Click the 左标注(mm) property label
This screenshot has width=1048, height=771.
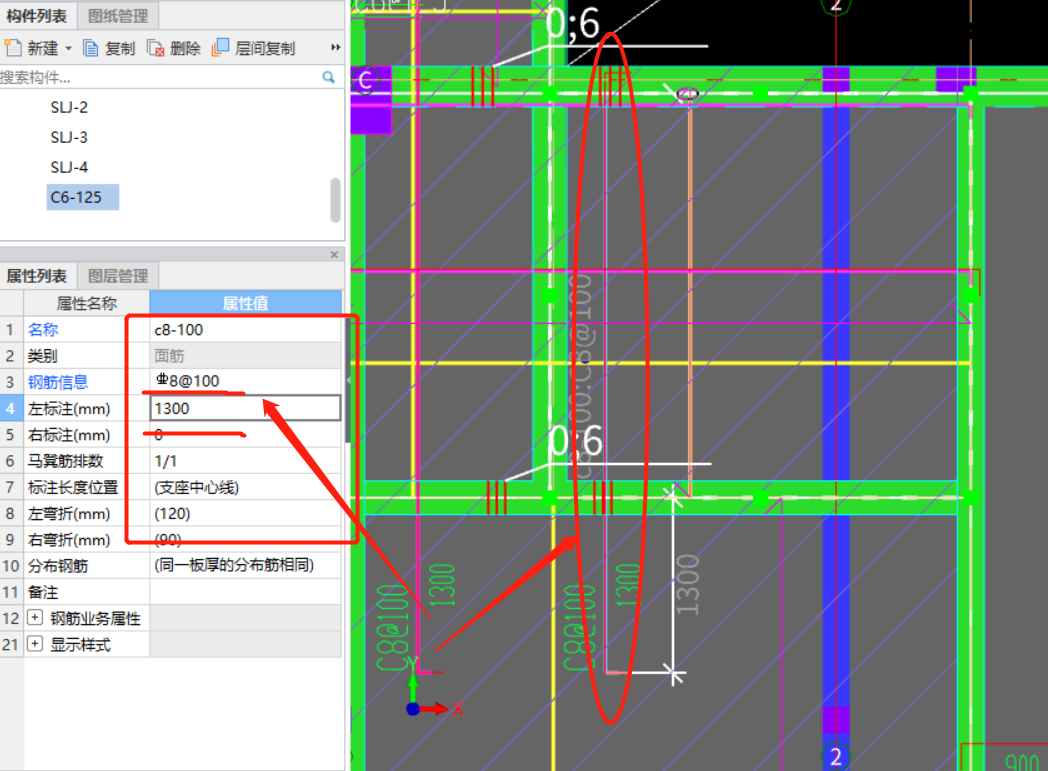click(x=69, y=408)
